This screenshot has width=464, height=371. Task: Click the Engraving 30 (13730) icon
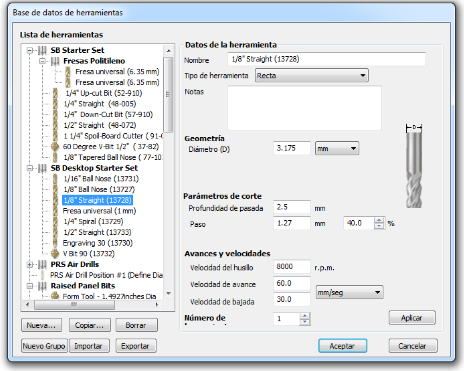click(55, 243)
